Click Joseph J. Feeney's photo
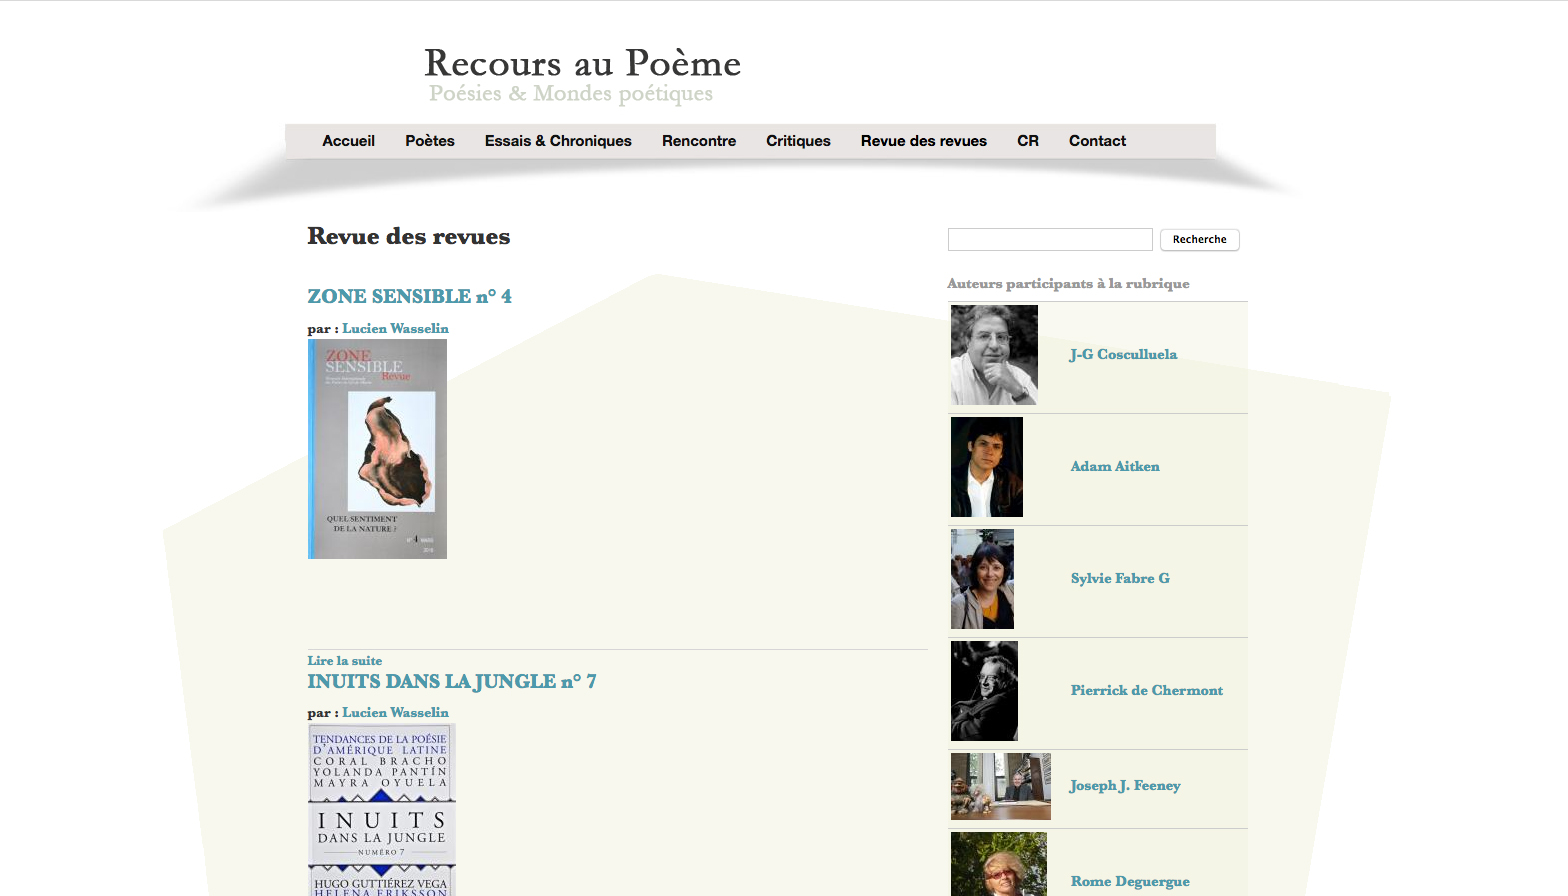This screenshot has width=1568, height=896. [1001, 786]
